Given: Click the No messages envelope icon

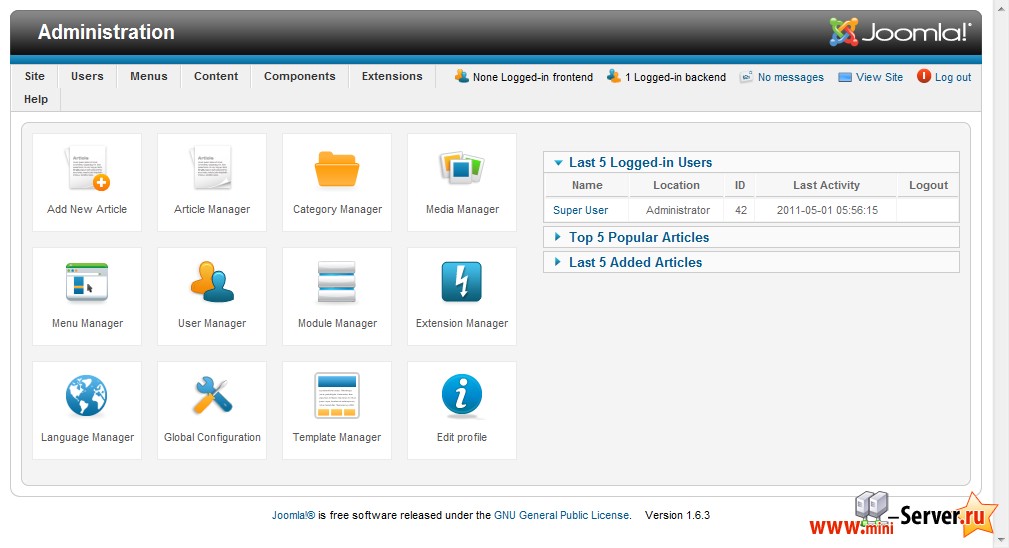Looking at the screenshot, I should (x=746, y=77).
